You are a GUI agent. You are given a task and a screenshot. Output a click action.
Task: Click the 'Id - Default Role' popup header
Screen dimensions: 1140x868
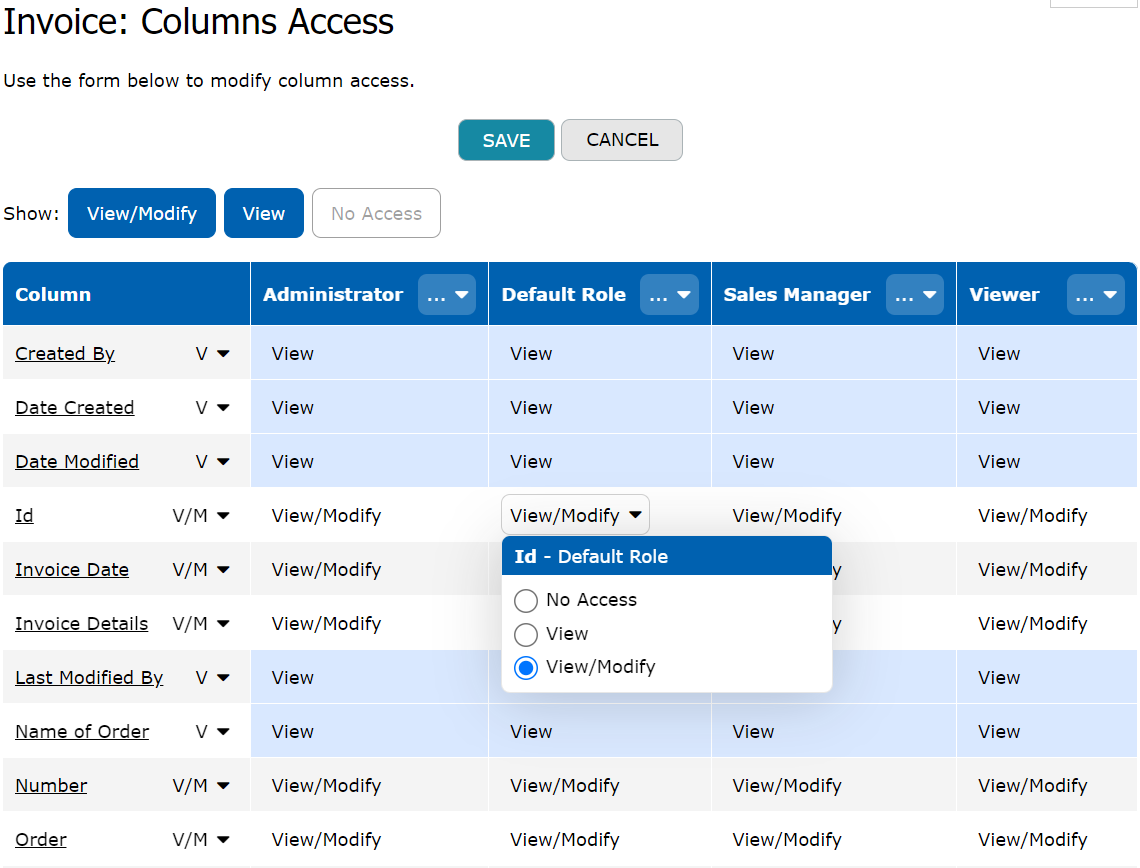[667, 556]
